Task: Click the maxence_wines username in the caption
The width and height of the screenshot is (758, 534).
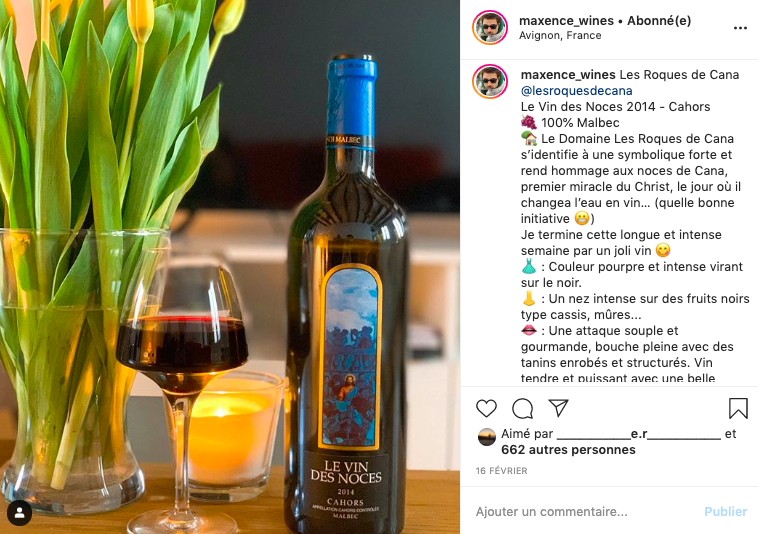Action: click(568, 74)
